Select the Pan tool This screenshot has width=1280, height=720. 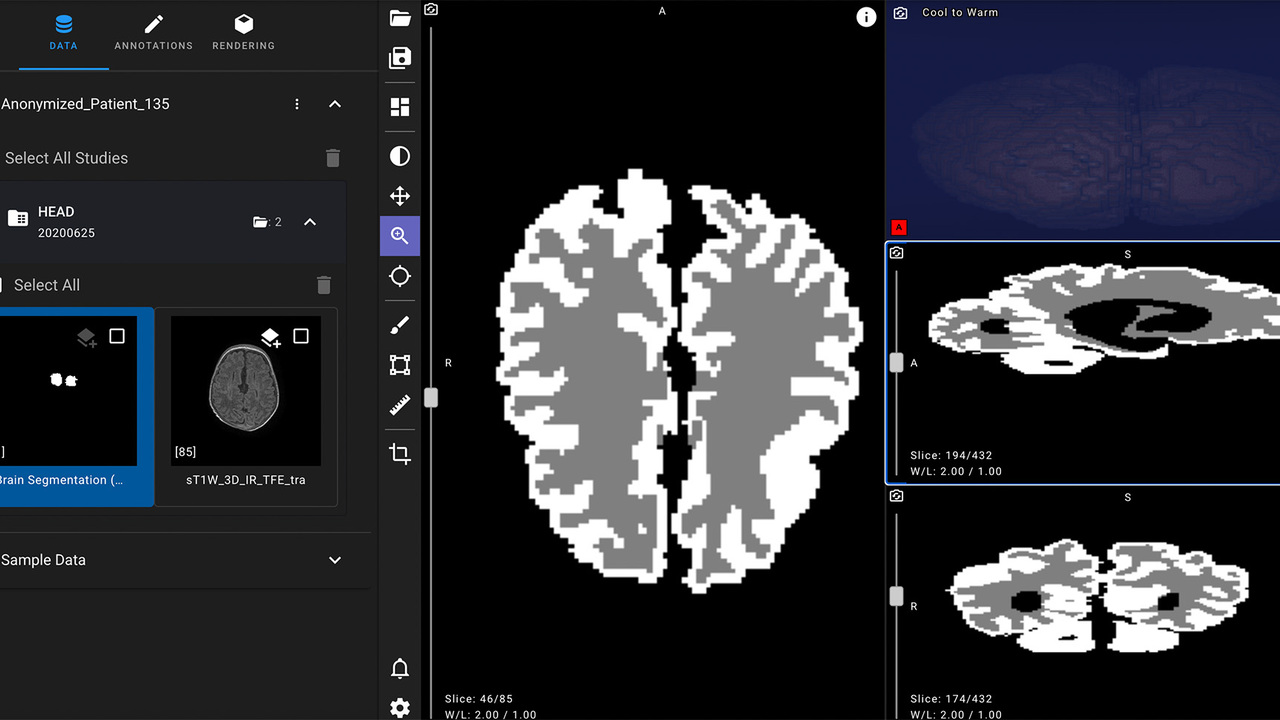tap(400, 196)
